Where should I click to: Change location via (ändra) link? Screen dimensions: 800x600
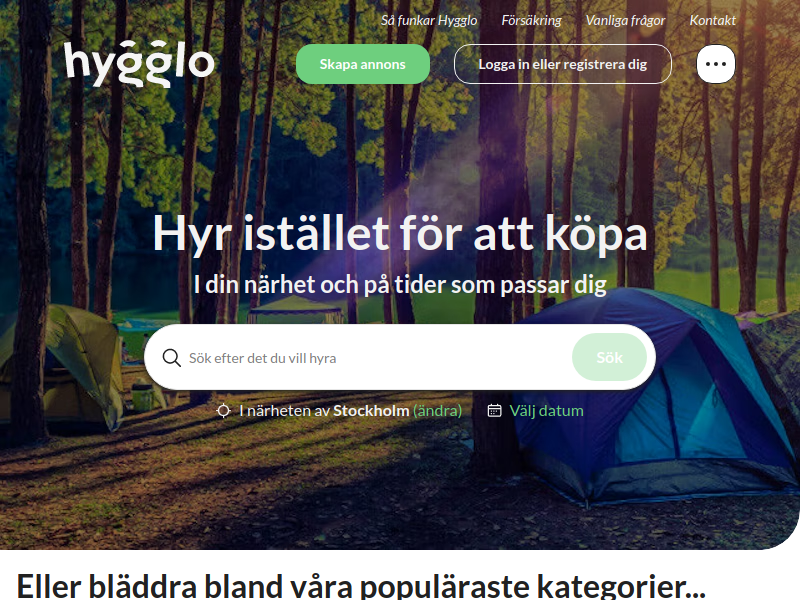click(x=438, y=411)
